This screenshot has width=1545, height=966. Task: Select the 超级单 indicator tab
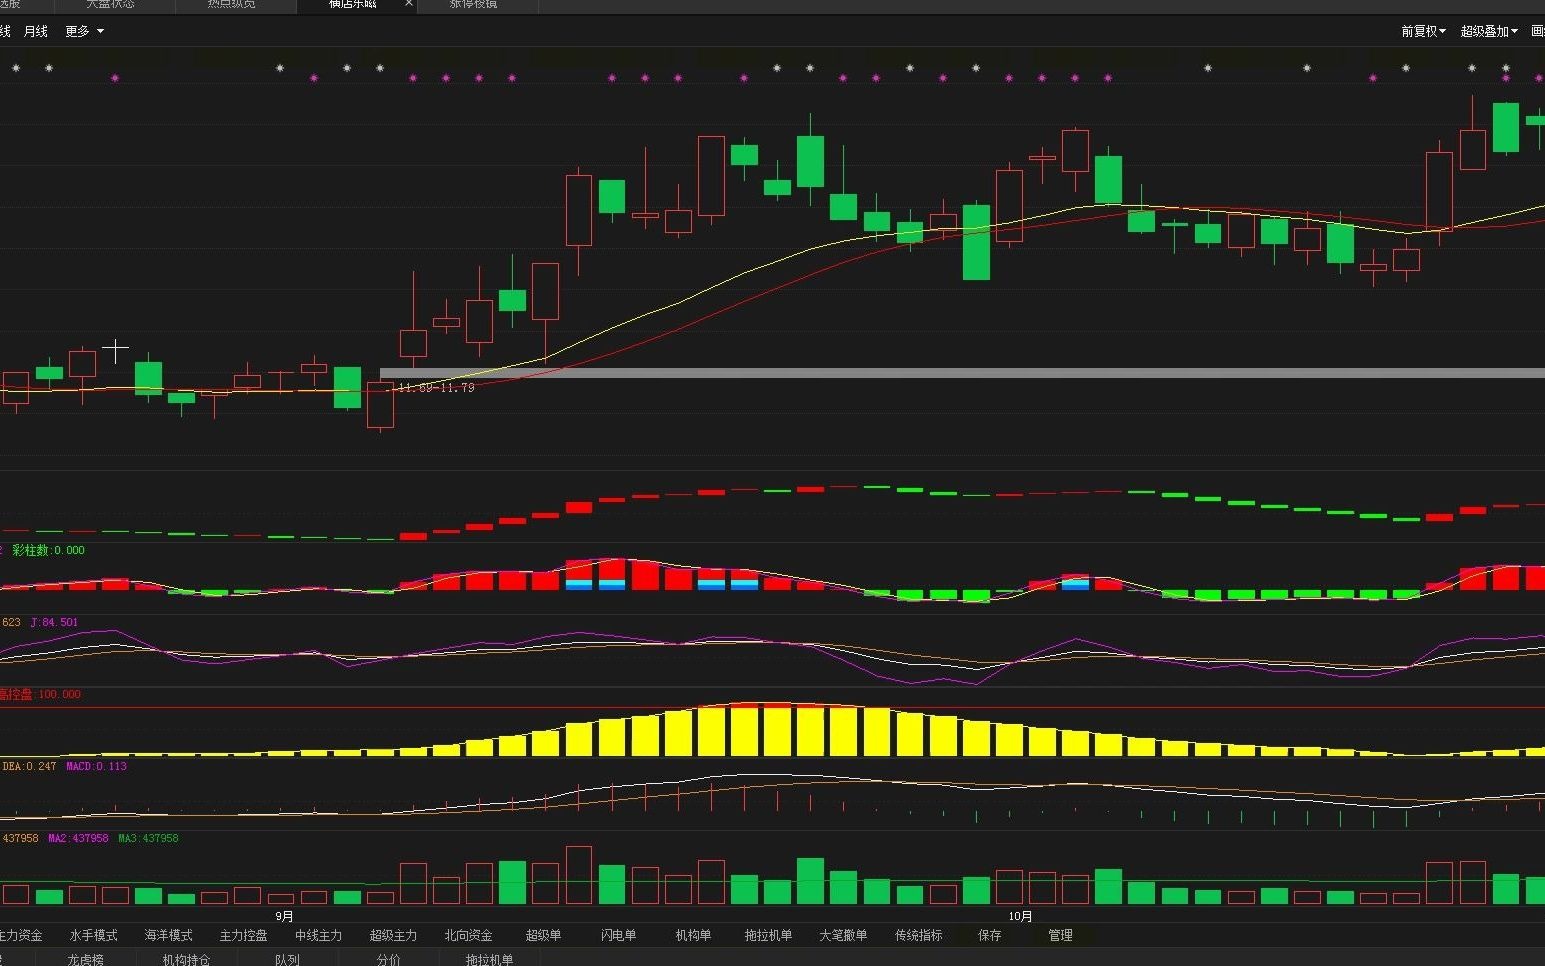pyautogui.click(x=543, y=935)
